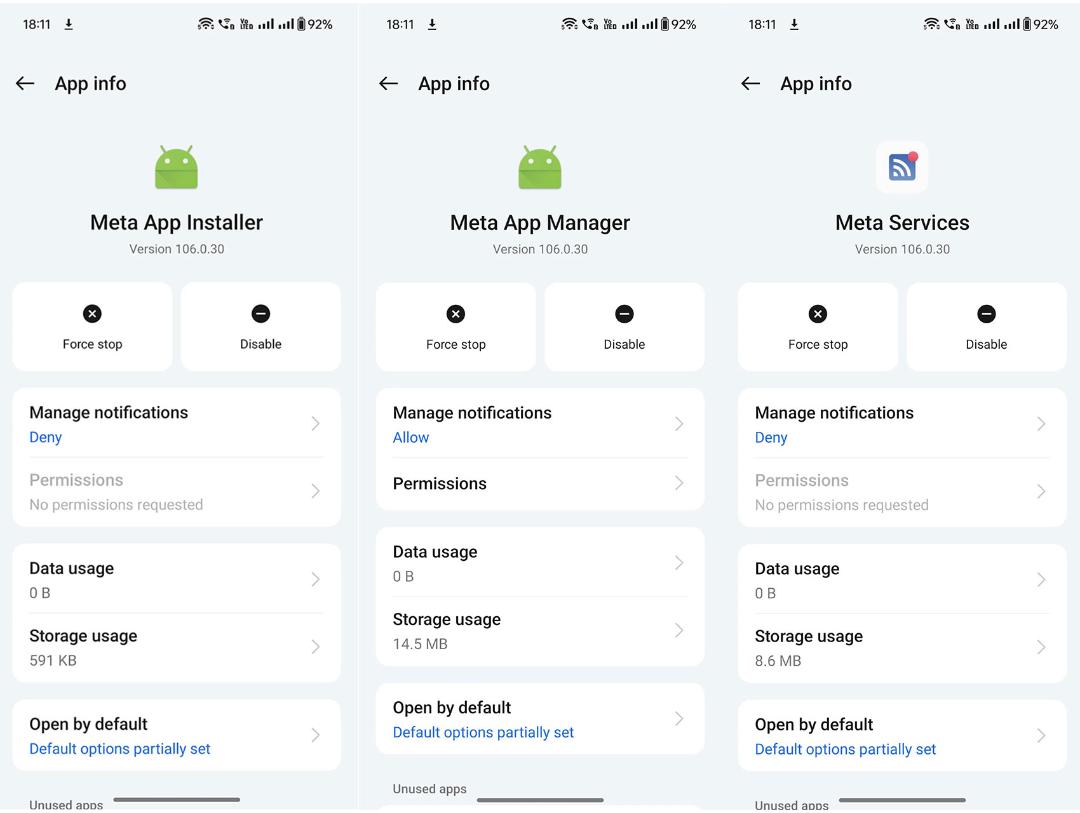Open Permissions for Meta App Manager
Image resolution: width=1080 pixels, height=813 pixels.
click(x=540, y=484)
